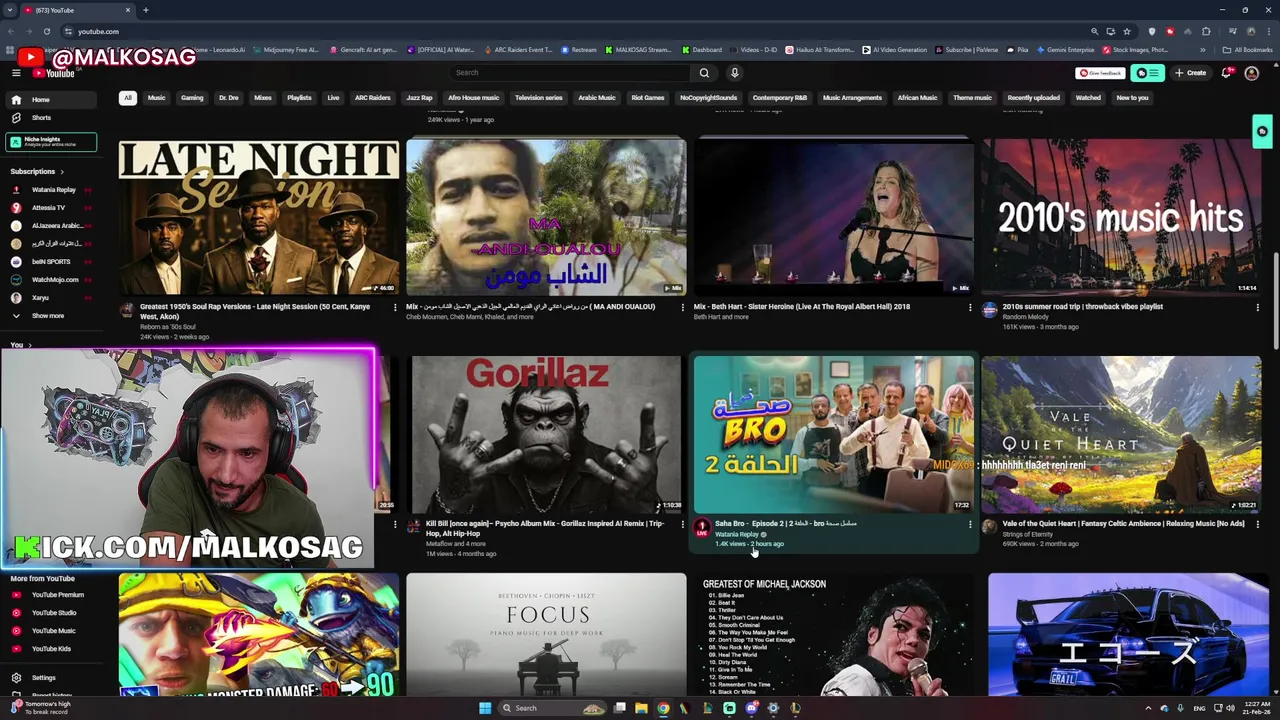
Task: Open the Random Melody channel avatar
Action: click(x=989, y=311)
